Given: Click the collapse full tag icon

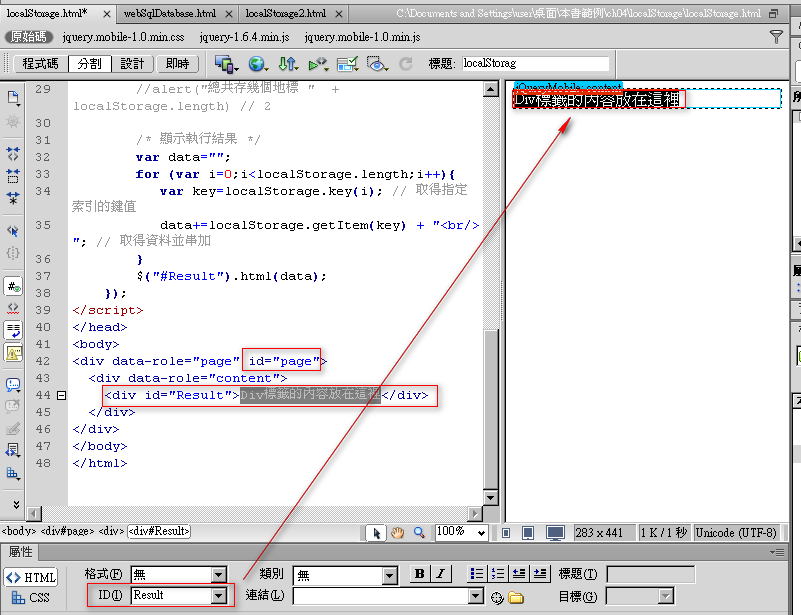Looking at the screenshot, I should [13, 153].
